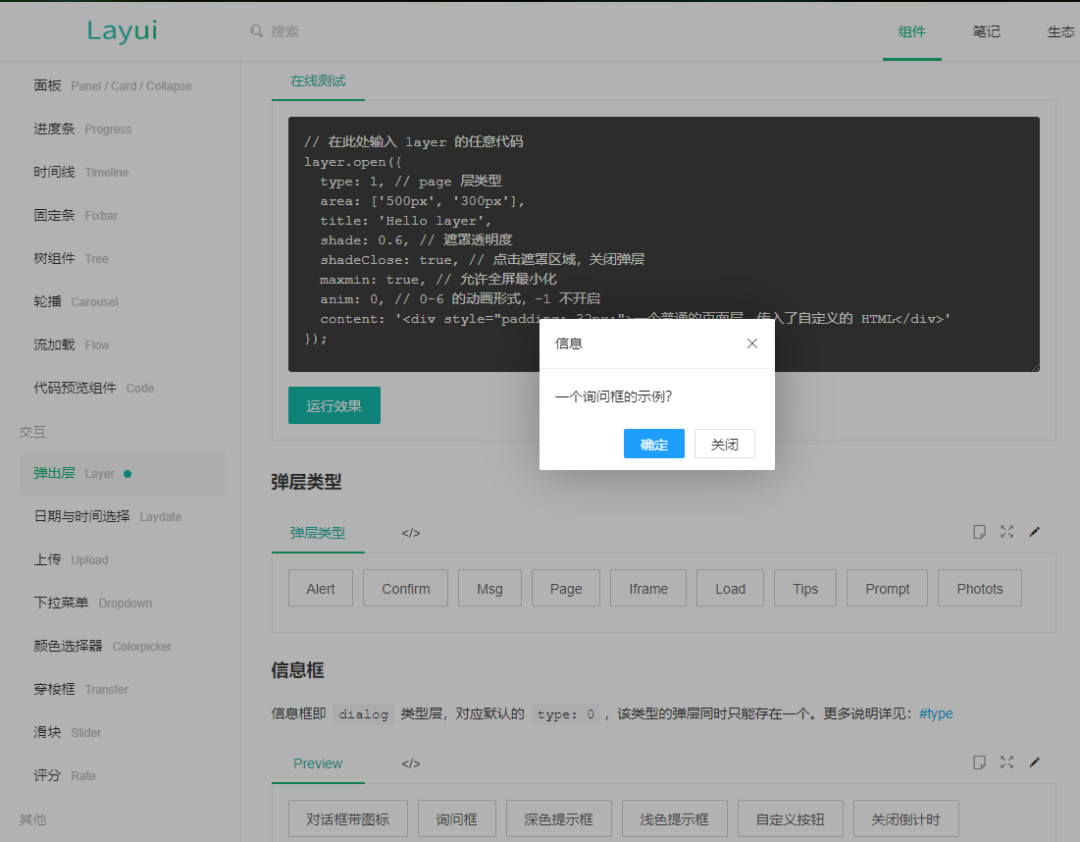The width and height of the screenshot is (1080, 842).
Task: Click the note icon in the 信息框 section
Action: pos(979,762)
